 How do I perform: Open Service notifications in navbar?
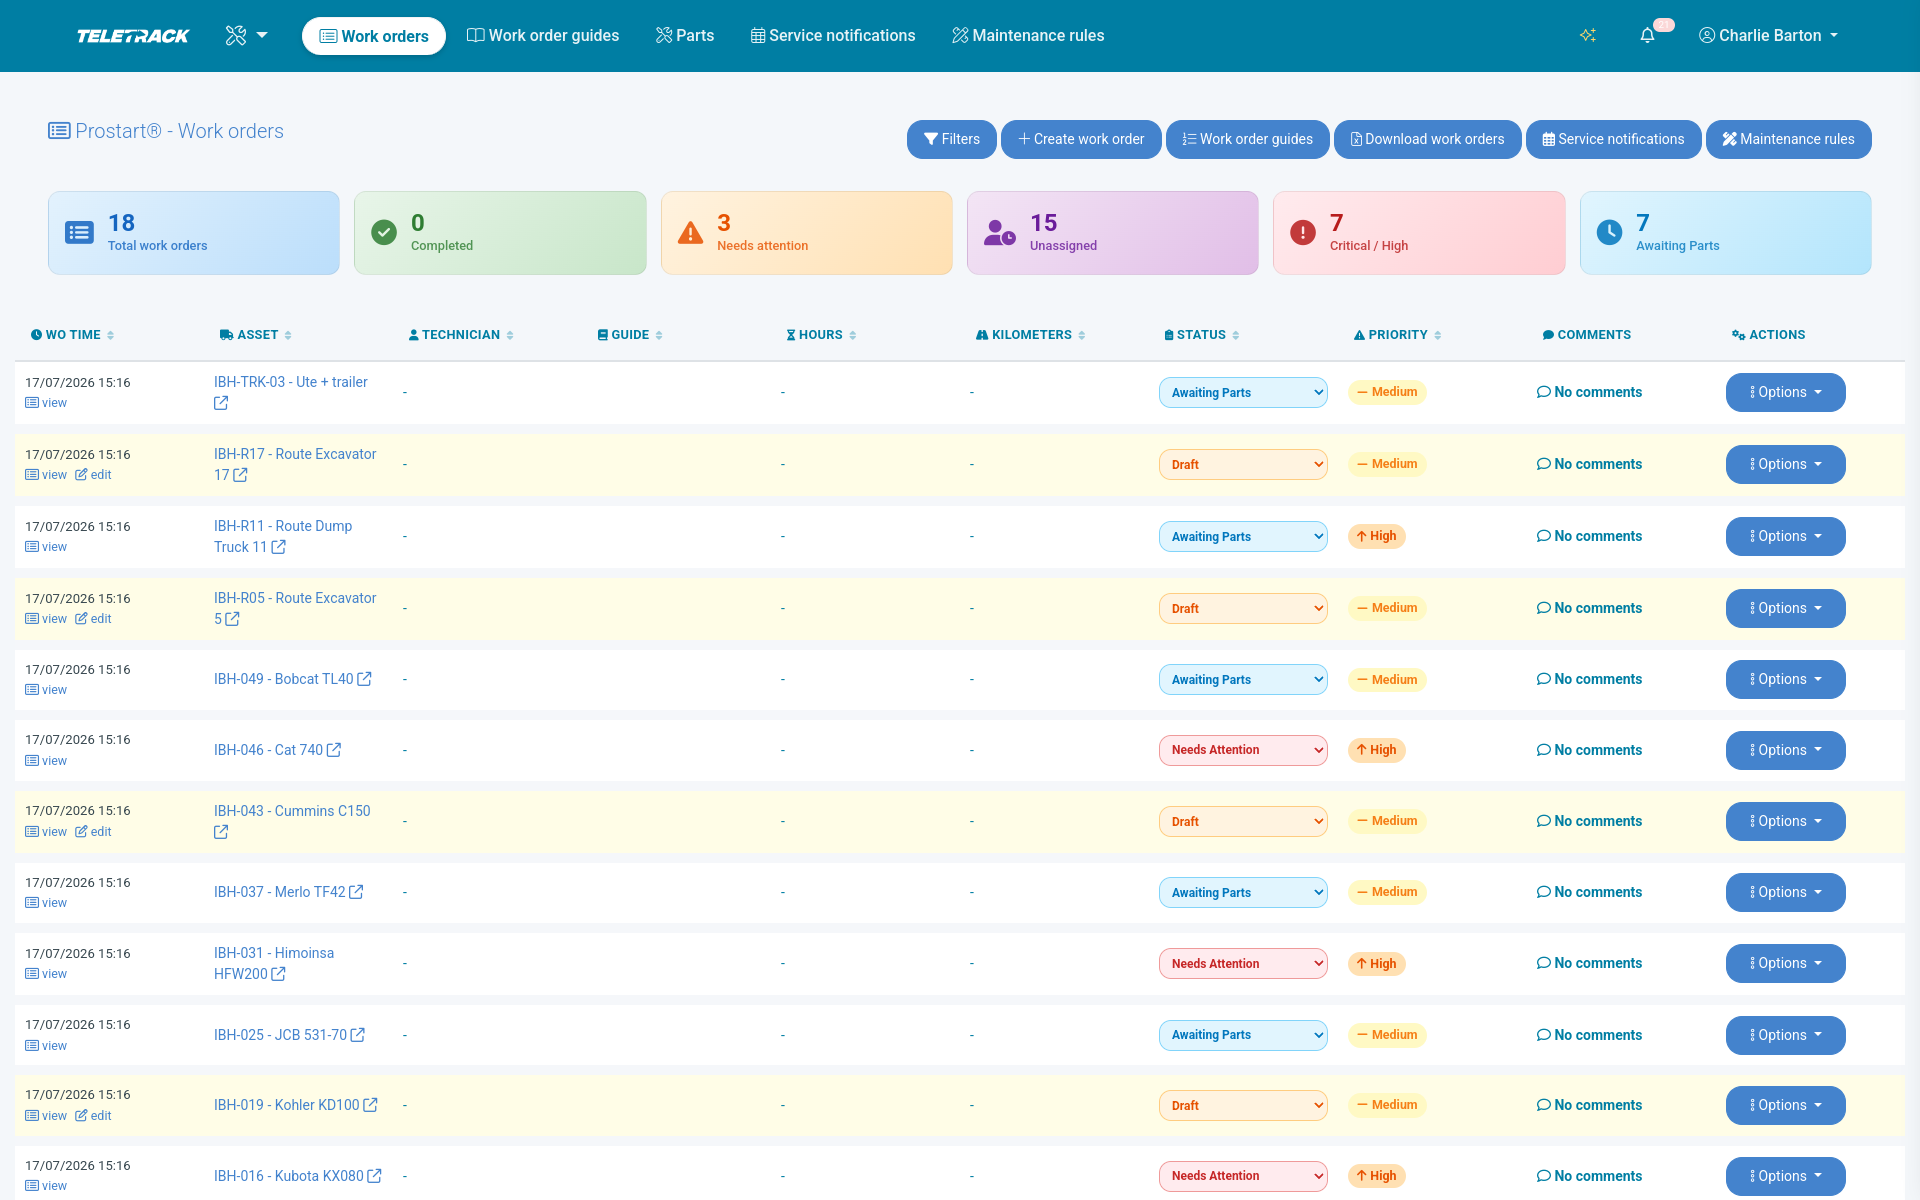pos(833,36)
